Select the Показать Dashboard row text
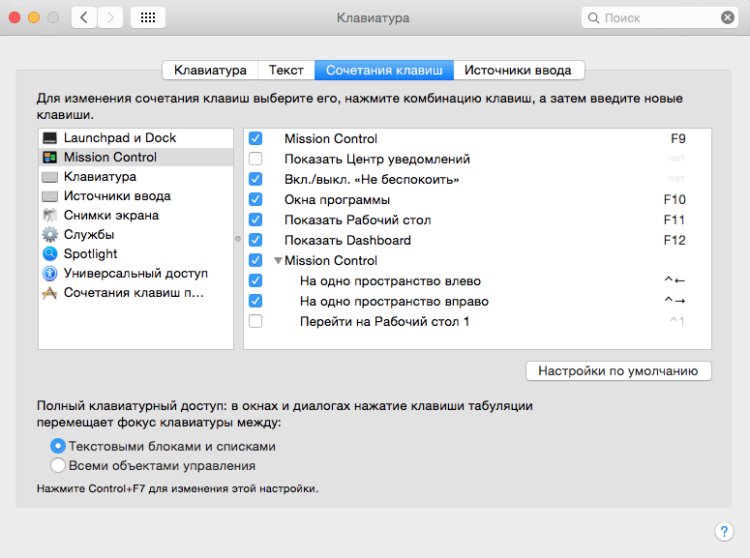Viewport: 750px width, 558px height. coord(348,240)
